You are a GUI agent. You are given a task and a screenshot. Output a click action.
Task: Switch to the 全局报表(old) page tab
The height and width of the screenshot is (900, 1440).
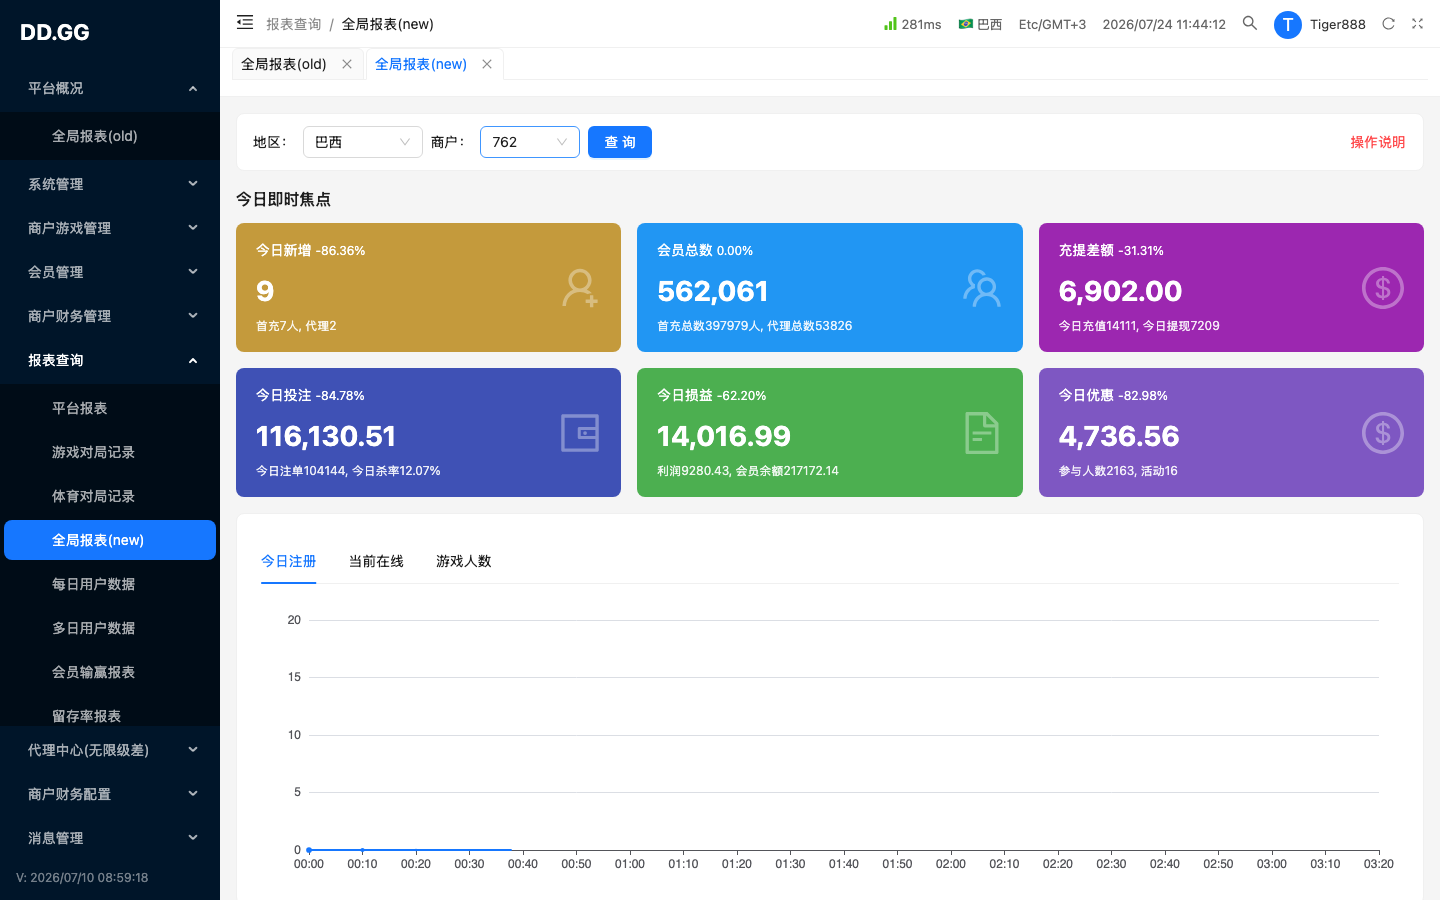coord(284,64)
